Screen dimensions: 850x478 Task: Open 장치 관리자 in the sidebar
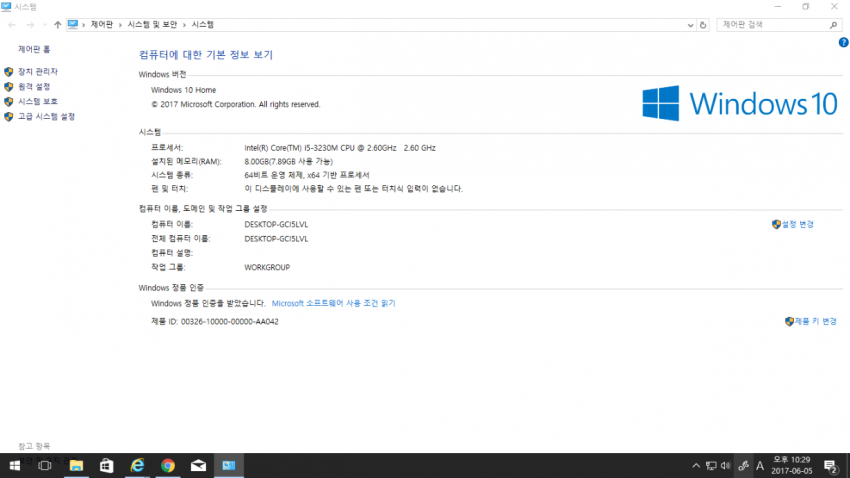(x=37, y=72)
